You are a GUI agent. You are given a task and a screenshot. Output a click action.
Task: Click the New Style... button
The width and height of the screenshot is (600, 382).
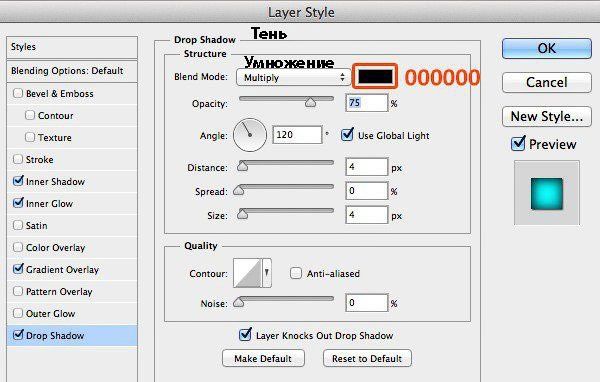(547, 116)
